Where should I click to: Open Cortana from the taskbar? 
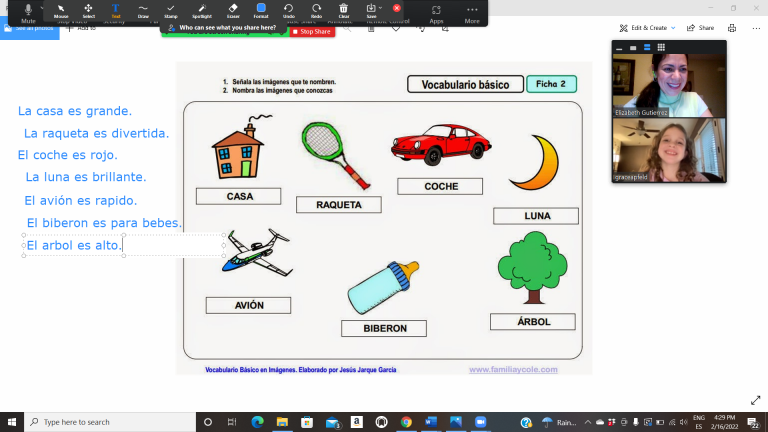click(208, 422)
